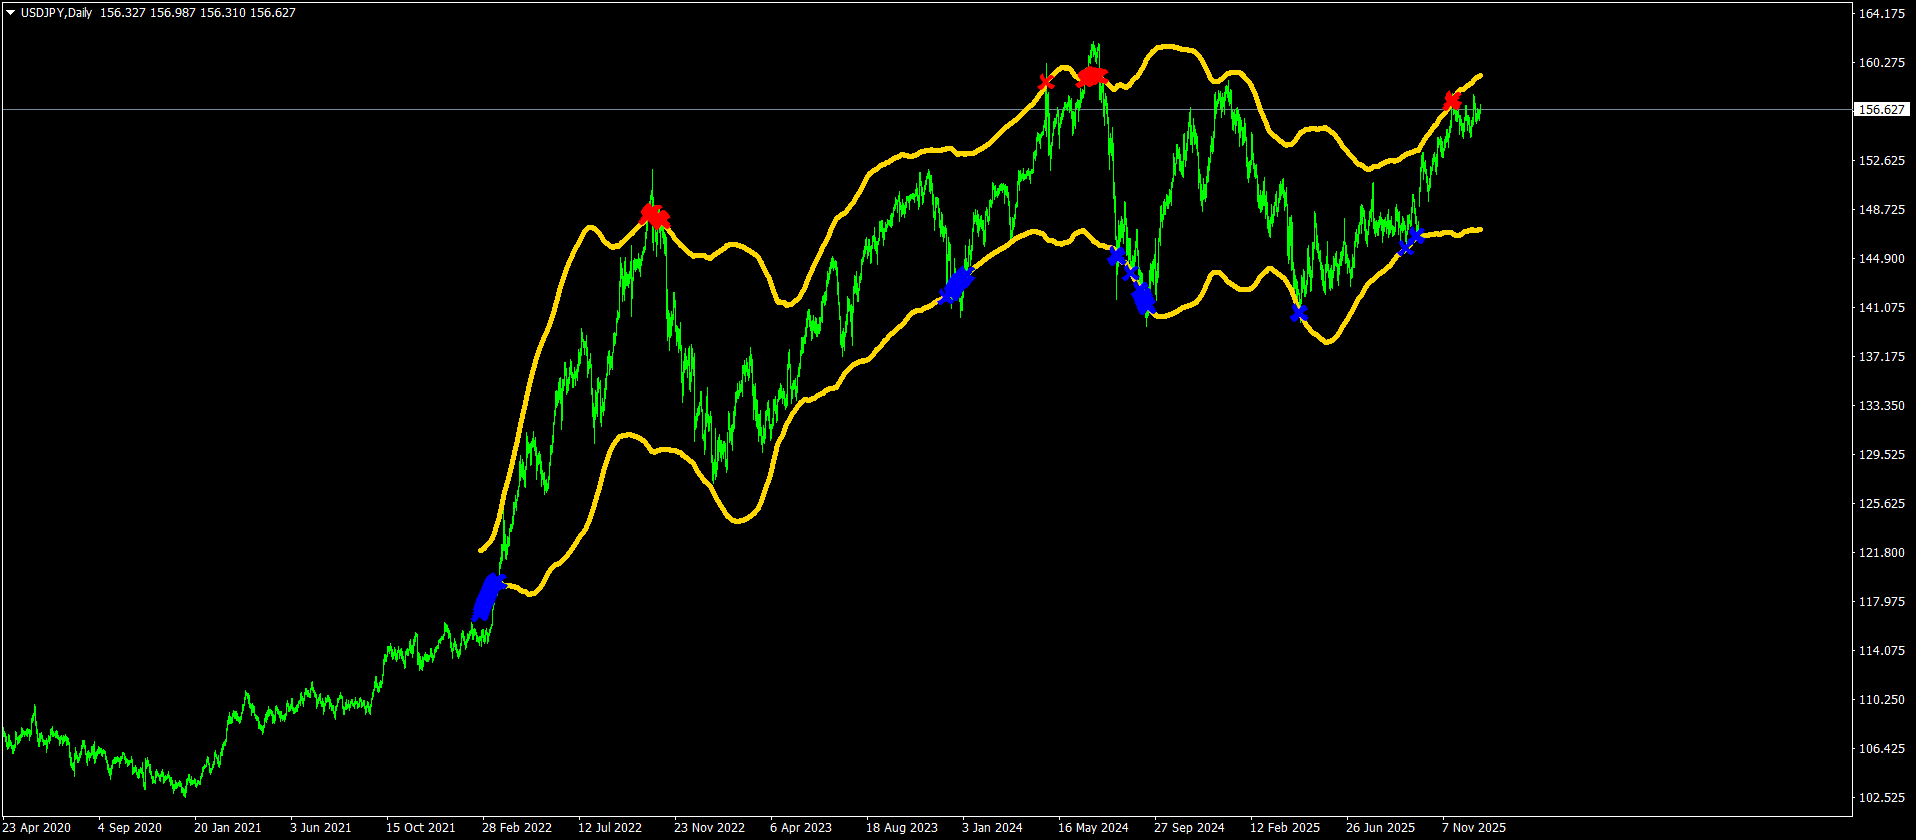Click the 20 Jan 2021 date label
The height and width of the screenshot is (840, 1916).
coord(228,828)
